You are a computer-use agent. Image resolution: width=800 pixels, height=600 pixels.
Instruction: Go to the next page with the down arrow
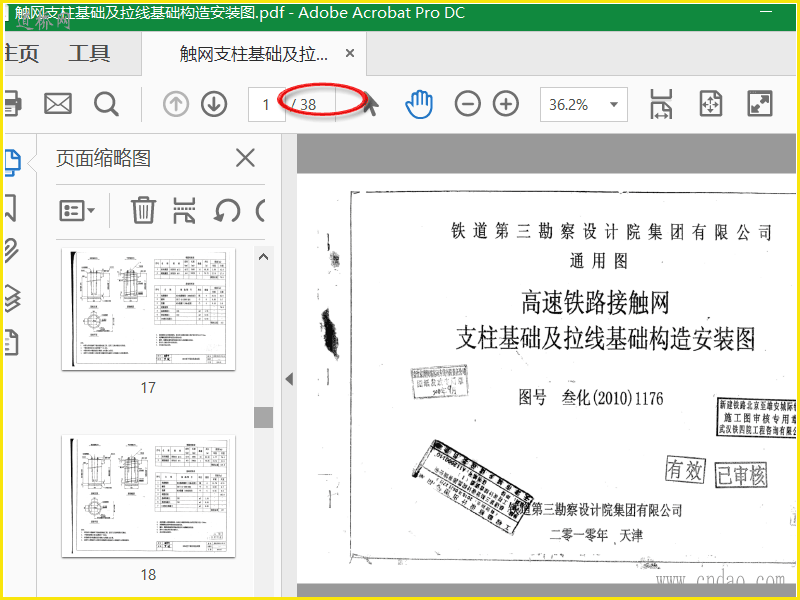[214, 104]
